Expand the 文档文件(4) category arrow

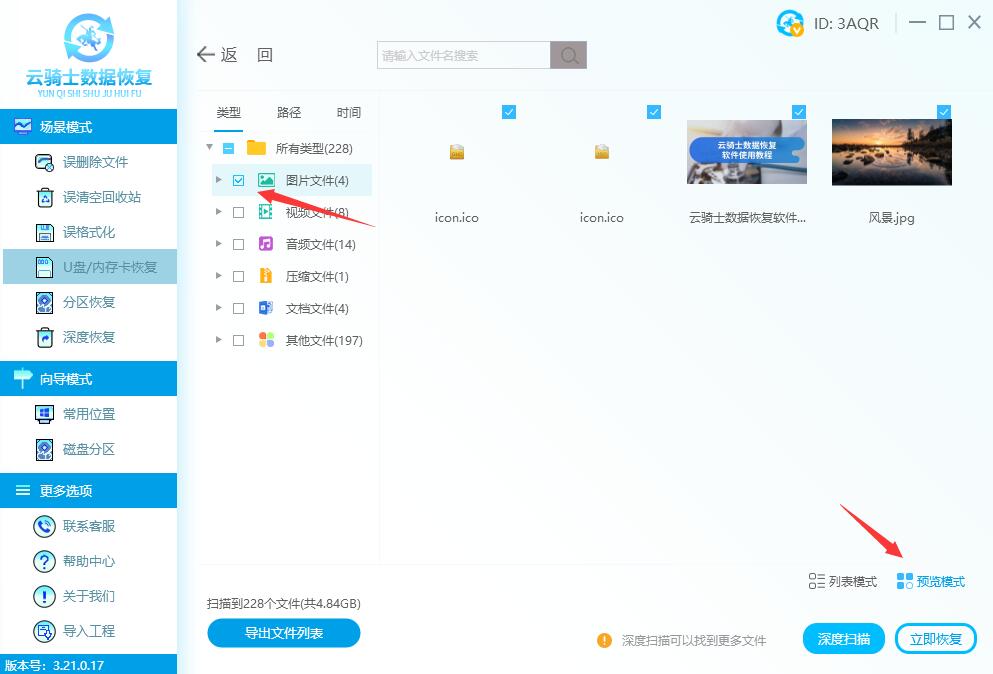point(219,308)
